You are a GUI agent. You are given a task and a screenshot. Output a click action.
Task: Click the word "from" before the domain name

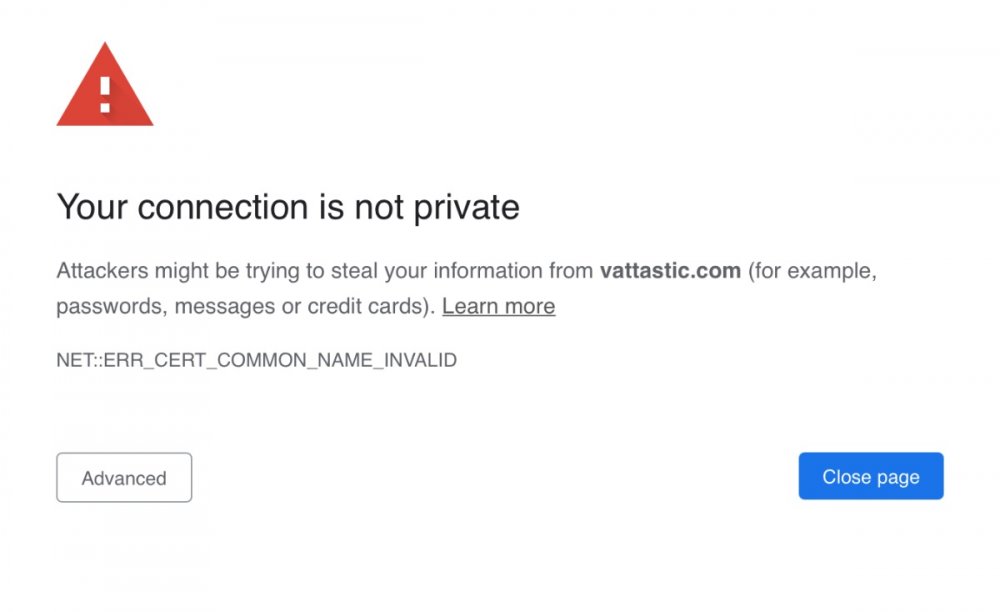[x=571, y=271]
